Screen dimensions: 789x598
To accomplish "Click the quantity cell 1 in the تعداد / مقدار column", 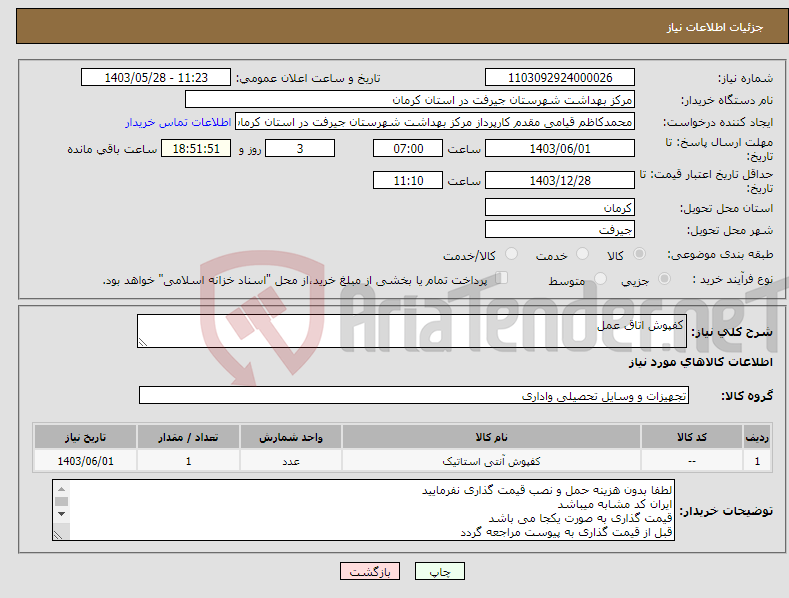I will (x=188, y=461).
